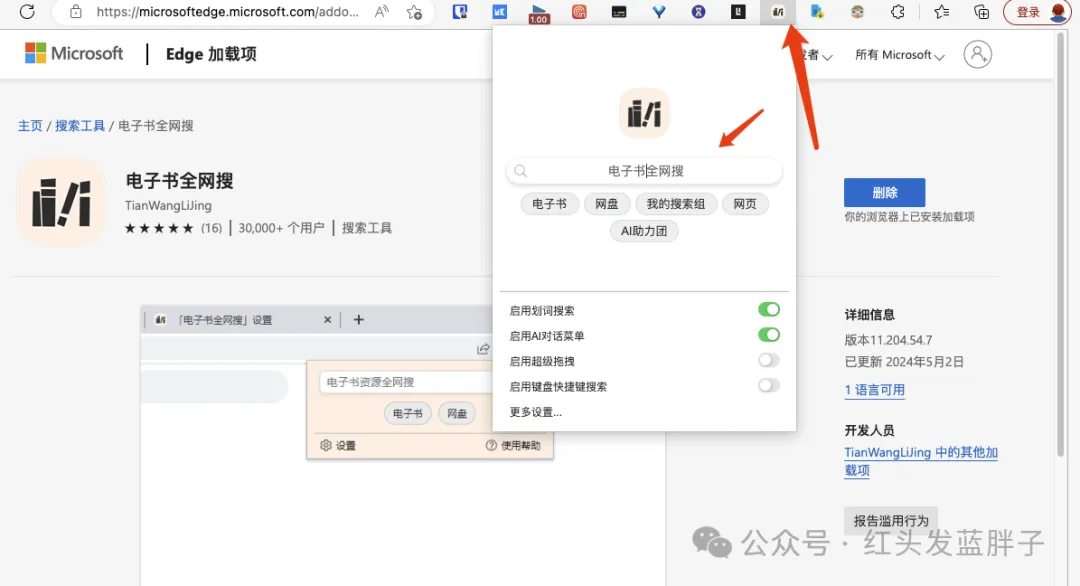Go to the 主页 breadcrumb link
Image resolution: width=1080 pixels, height=586 pixels.
30,126
